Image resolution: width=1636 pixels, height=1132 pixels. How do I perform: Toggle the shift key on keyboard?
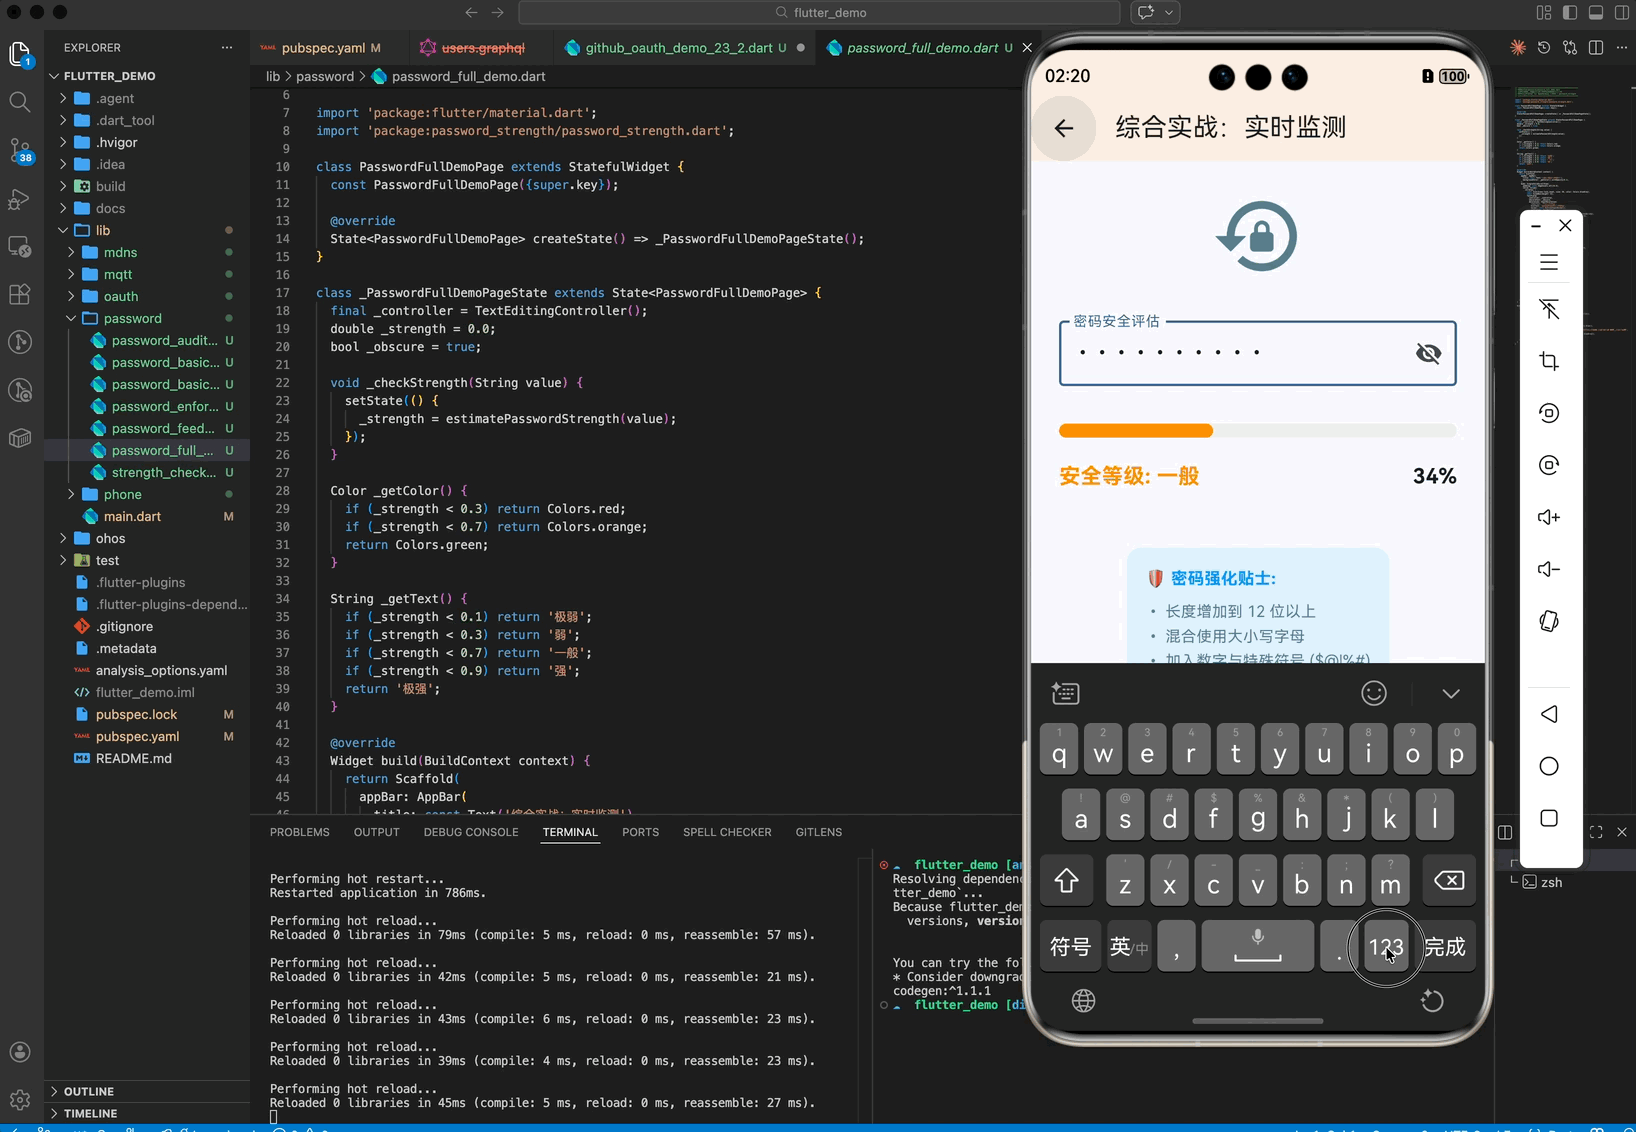tap(1066, 881)
